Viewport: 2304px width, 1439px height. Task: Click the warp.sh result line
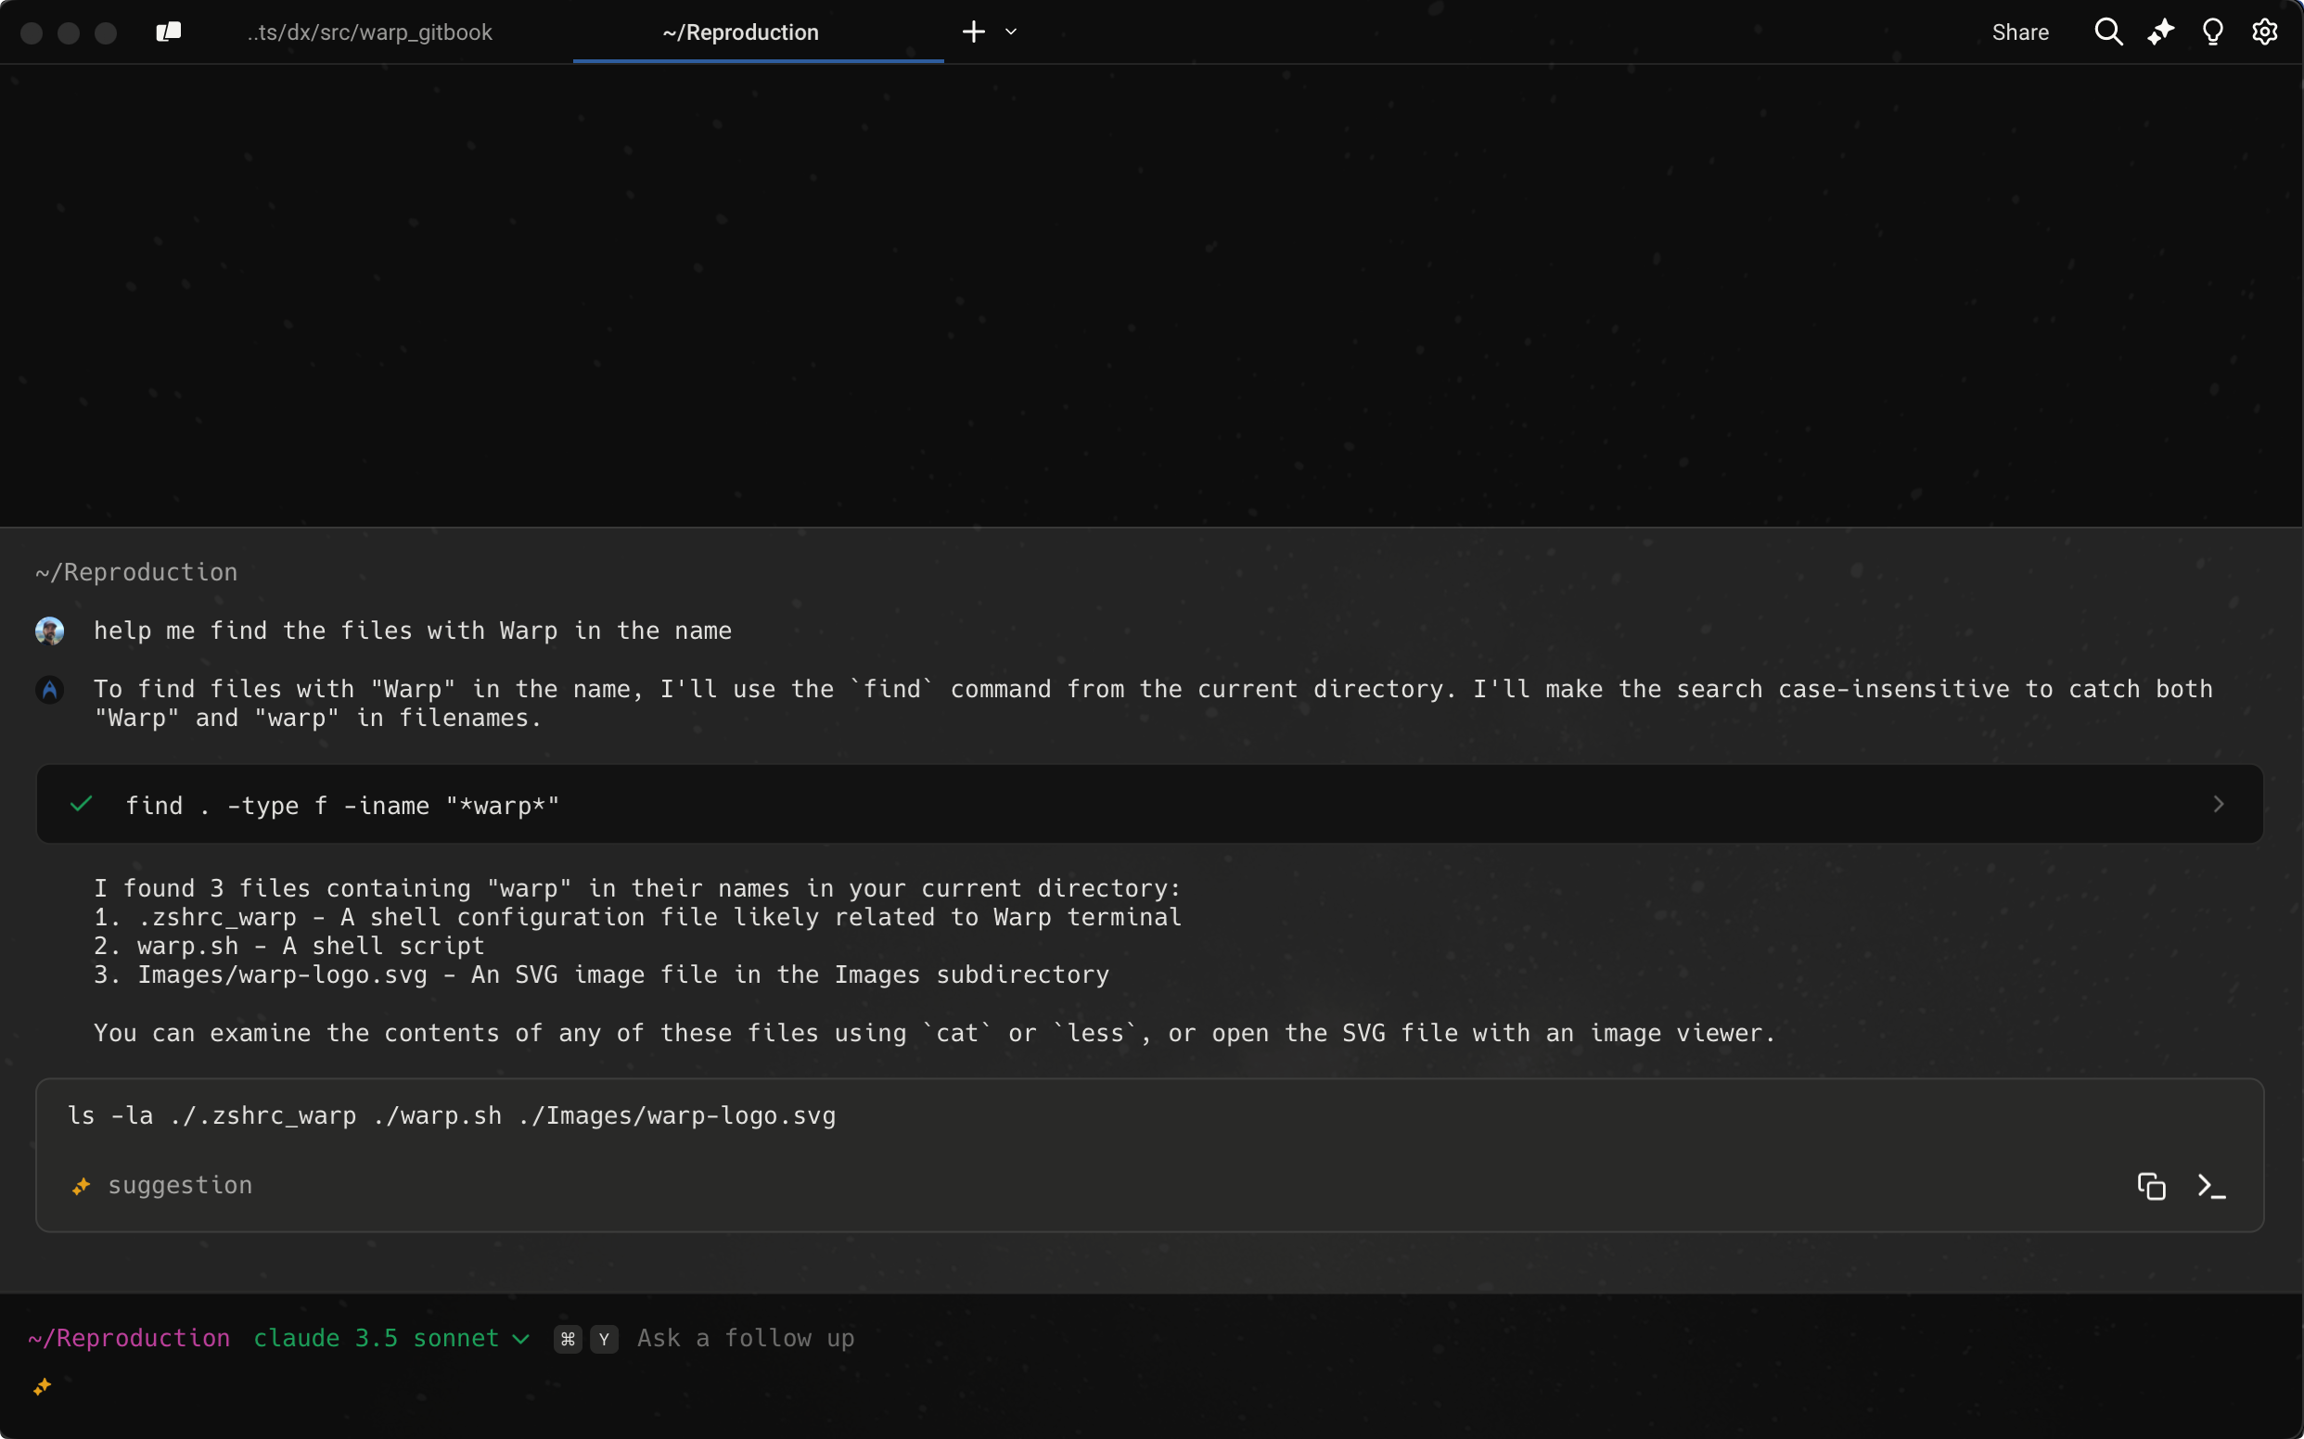coord(289,946)
